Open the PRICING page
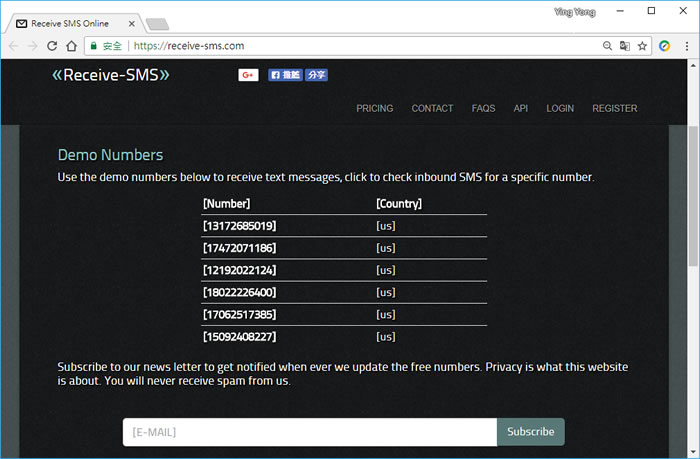Image resolution: width=700 pixels, height=459 pixels. (x=374, y=108)
